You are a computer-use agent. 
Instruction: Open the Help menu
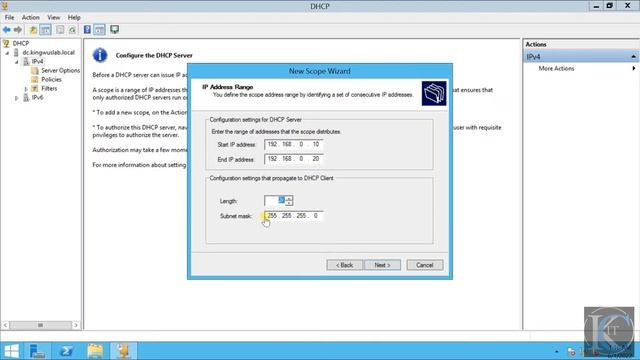point(74,18)
